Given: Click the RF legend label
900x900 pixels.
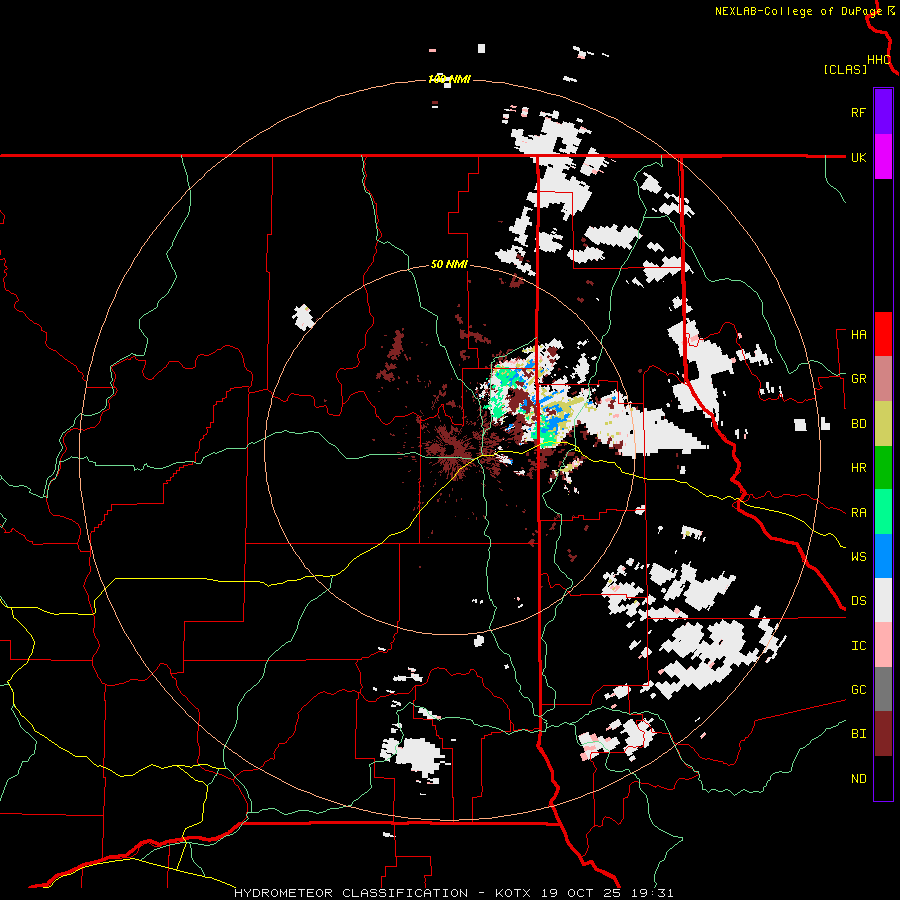Looking at the screenshot, I should 858,112.
